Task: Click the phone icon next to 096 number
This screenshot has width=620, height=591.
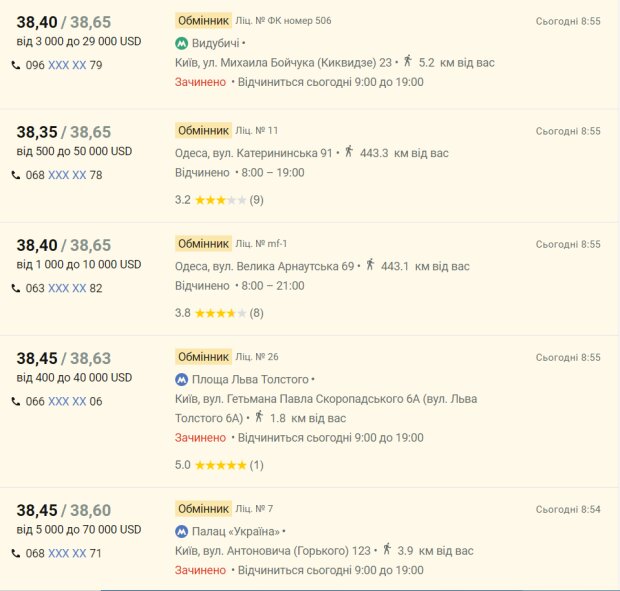Action: pyautogui.click(x=16, y=65)
